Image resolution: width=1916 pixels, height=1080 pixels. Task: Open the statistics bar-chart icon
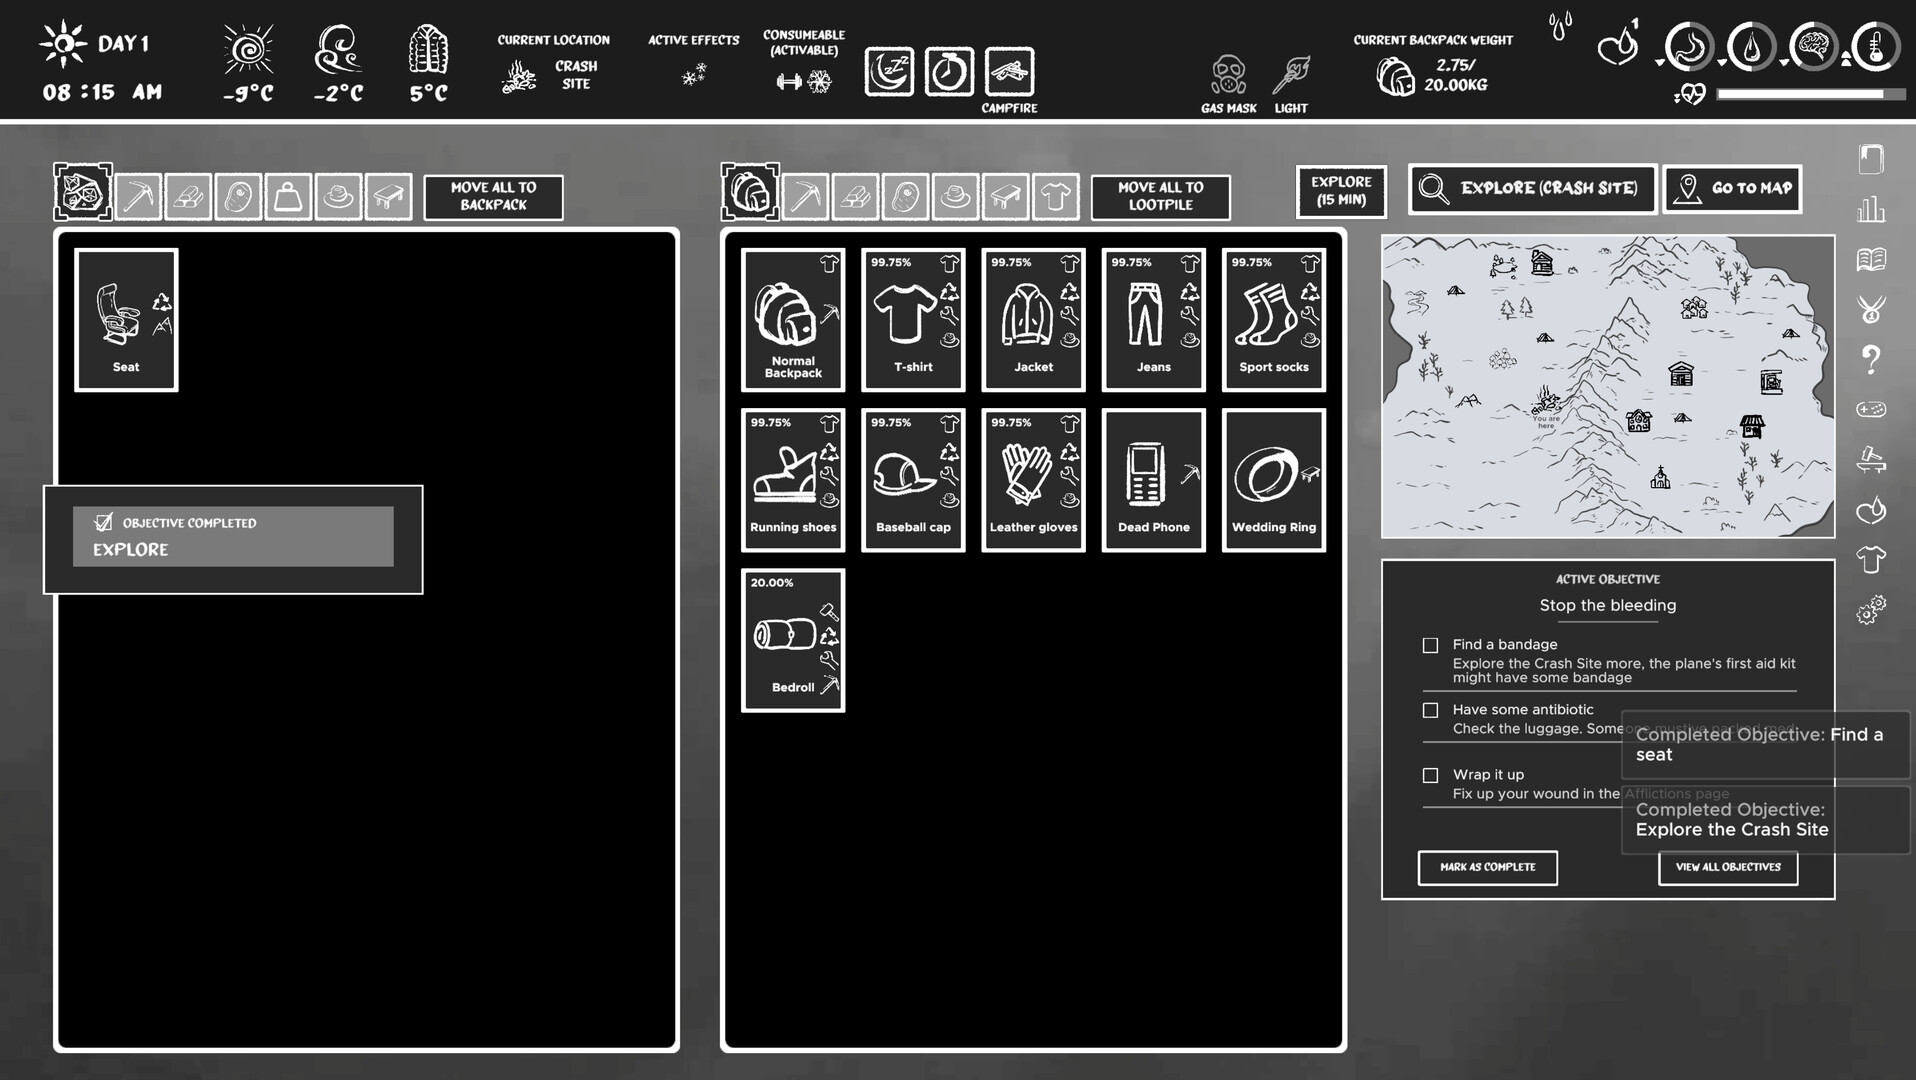point(1872,209)
